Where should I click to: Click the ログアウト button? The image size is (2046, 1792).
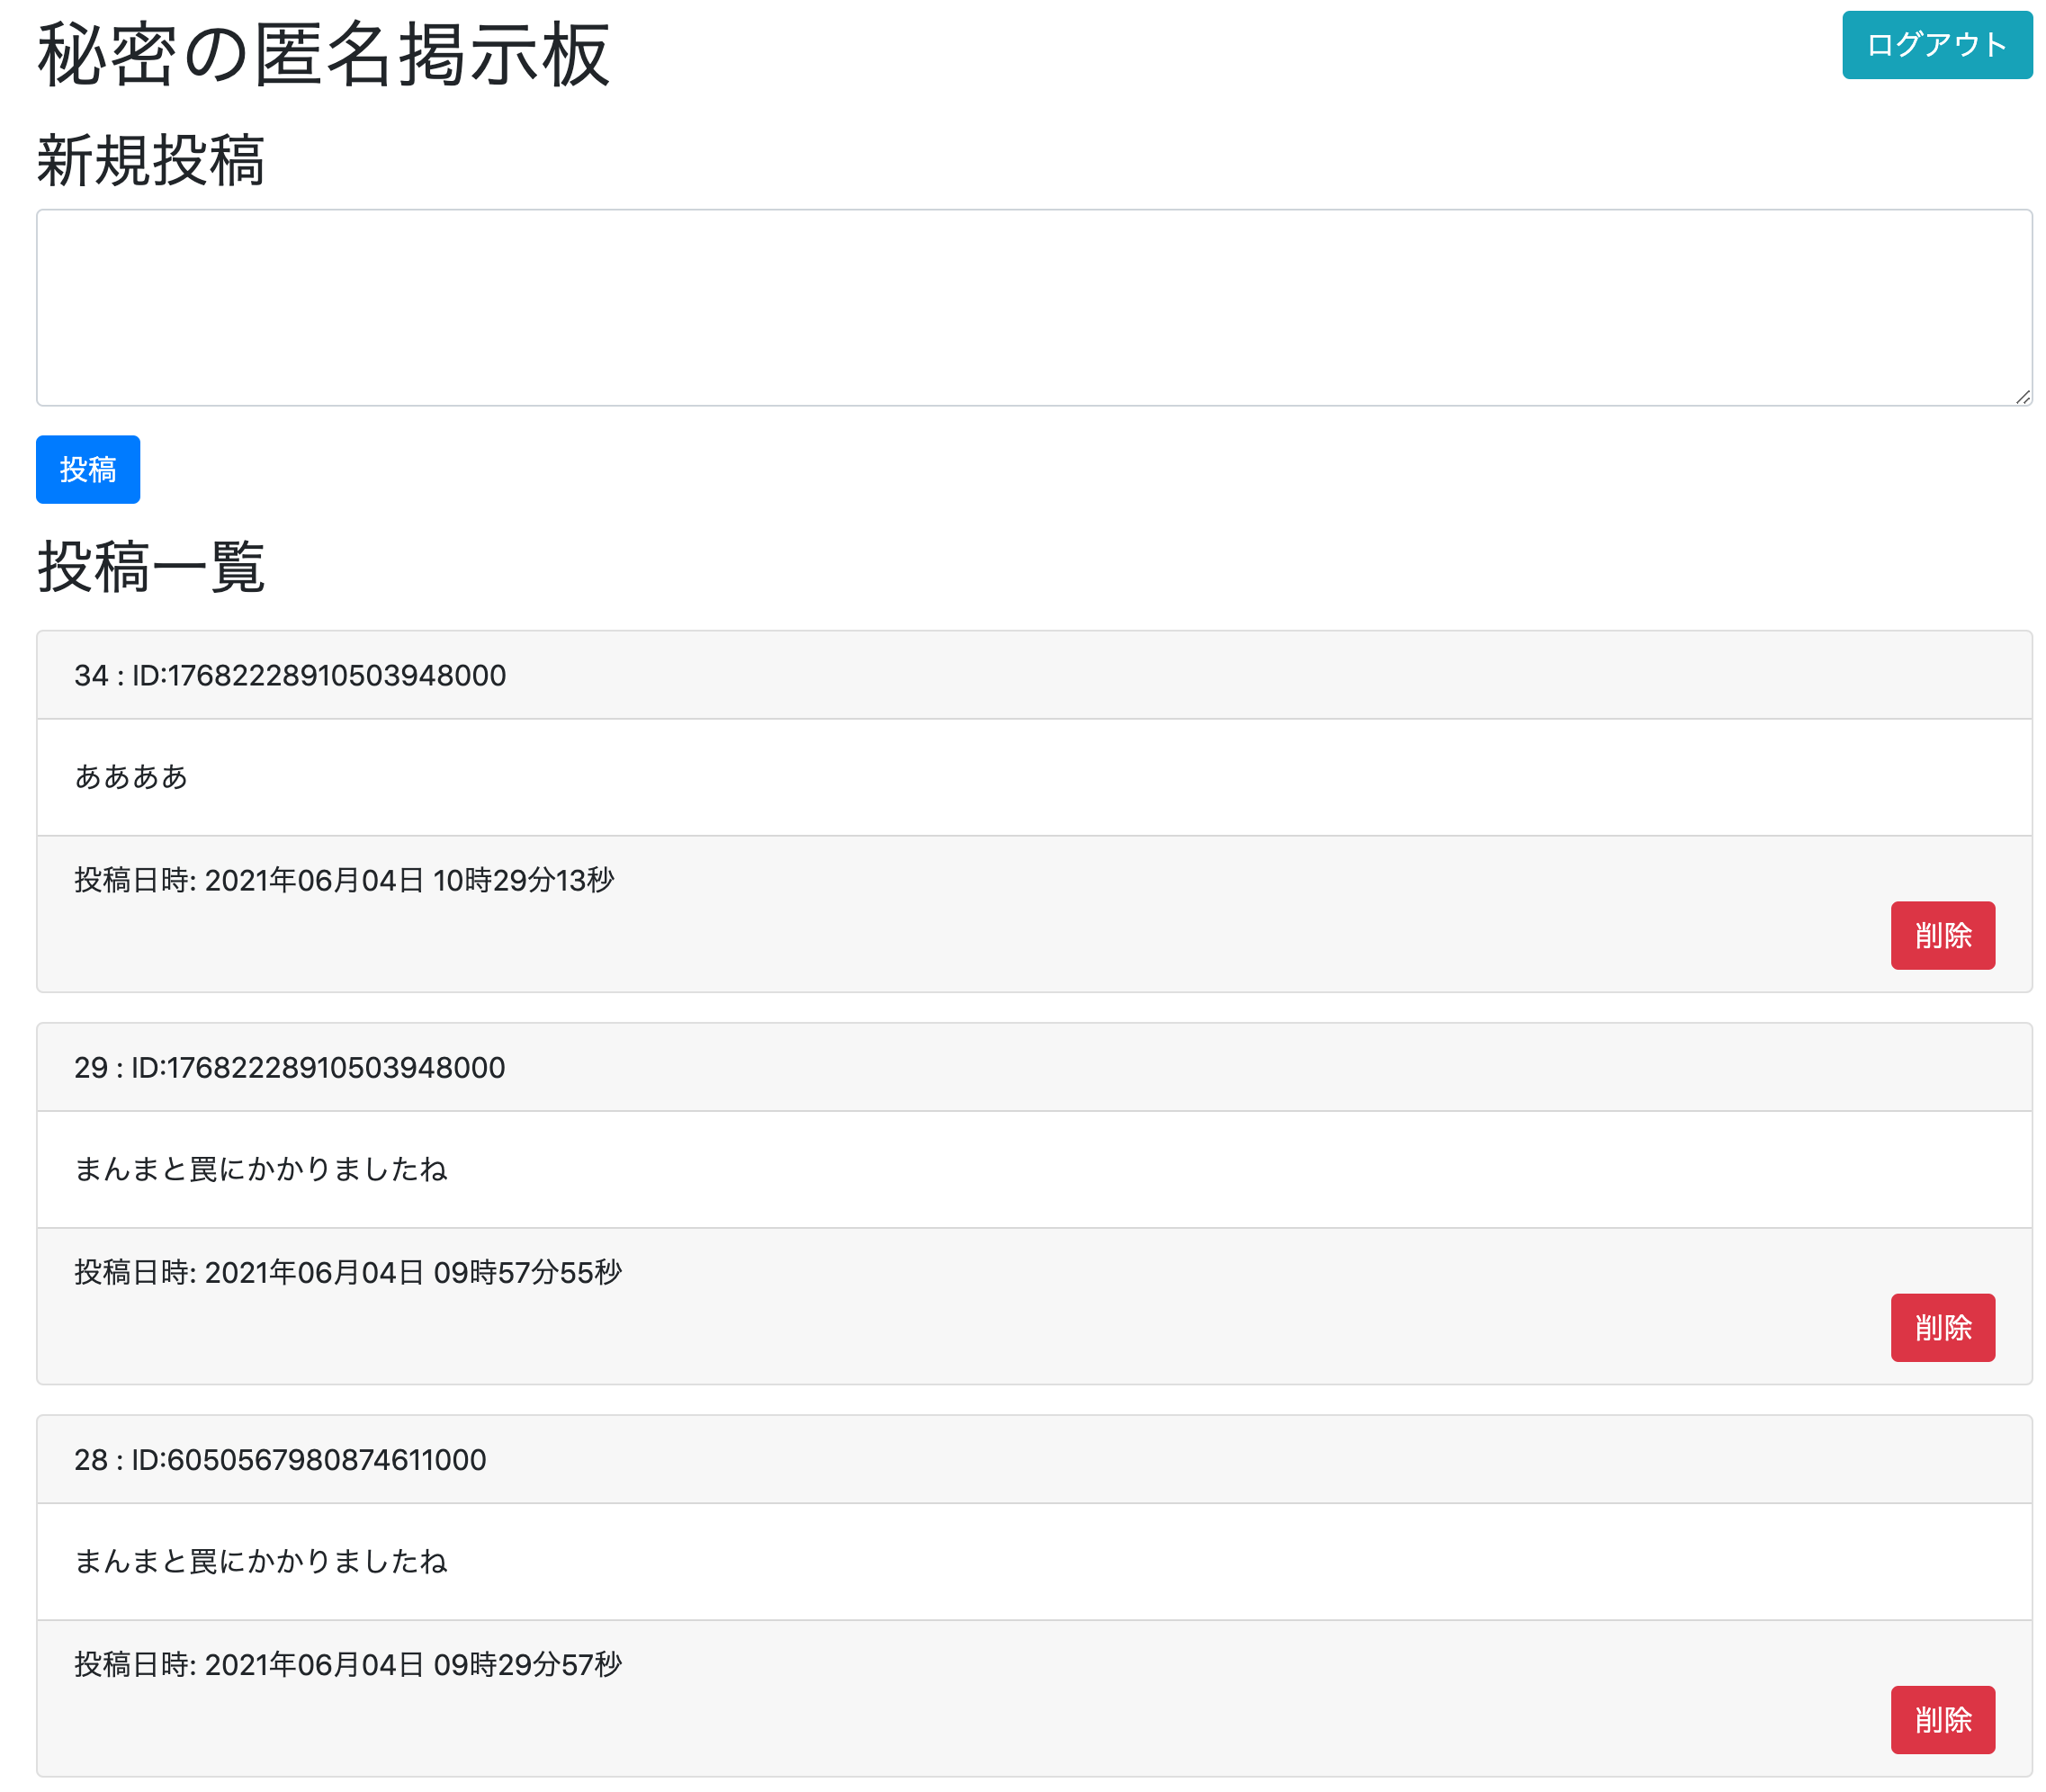pyautogui.click(x=1936, y=45)
